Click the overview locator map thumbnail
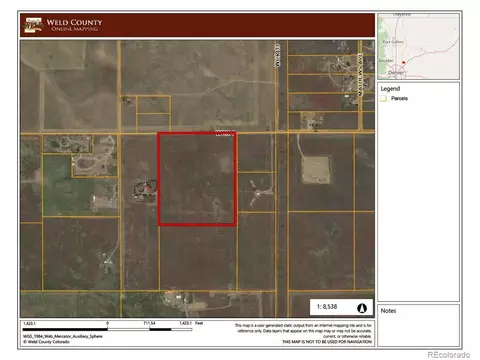 pos(418,46)
